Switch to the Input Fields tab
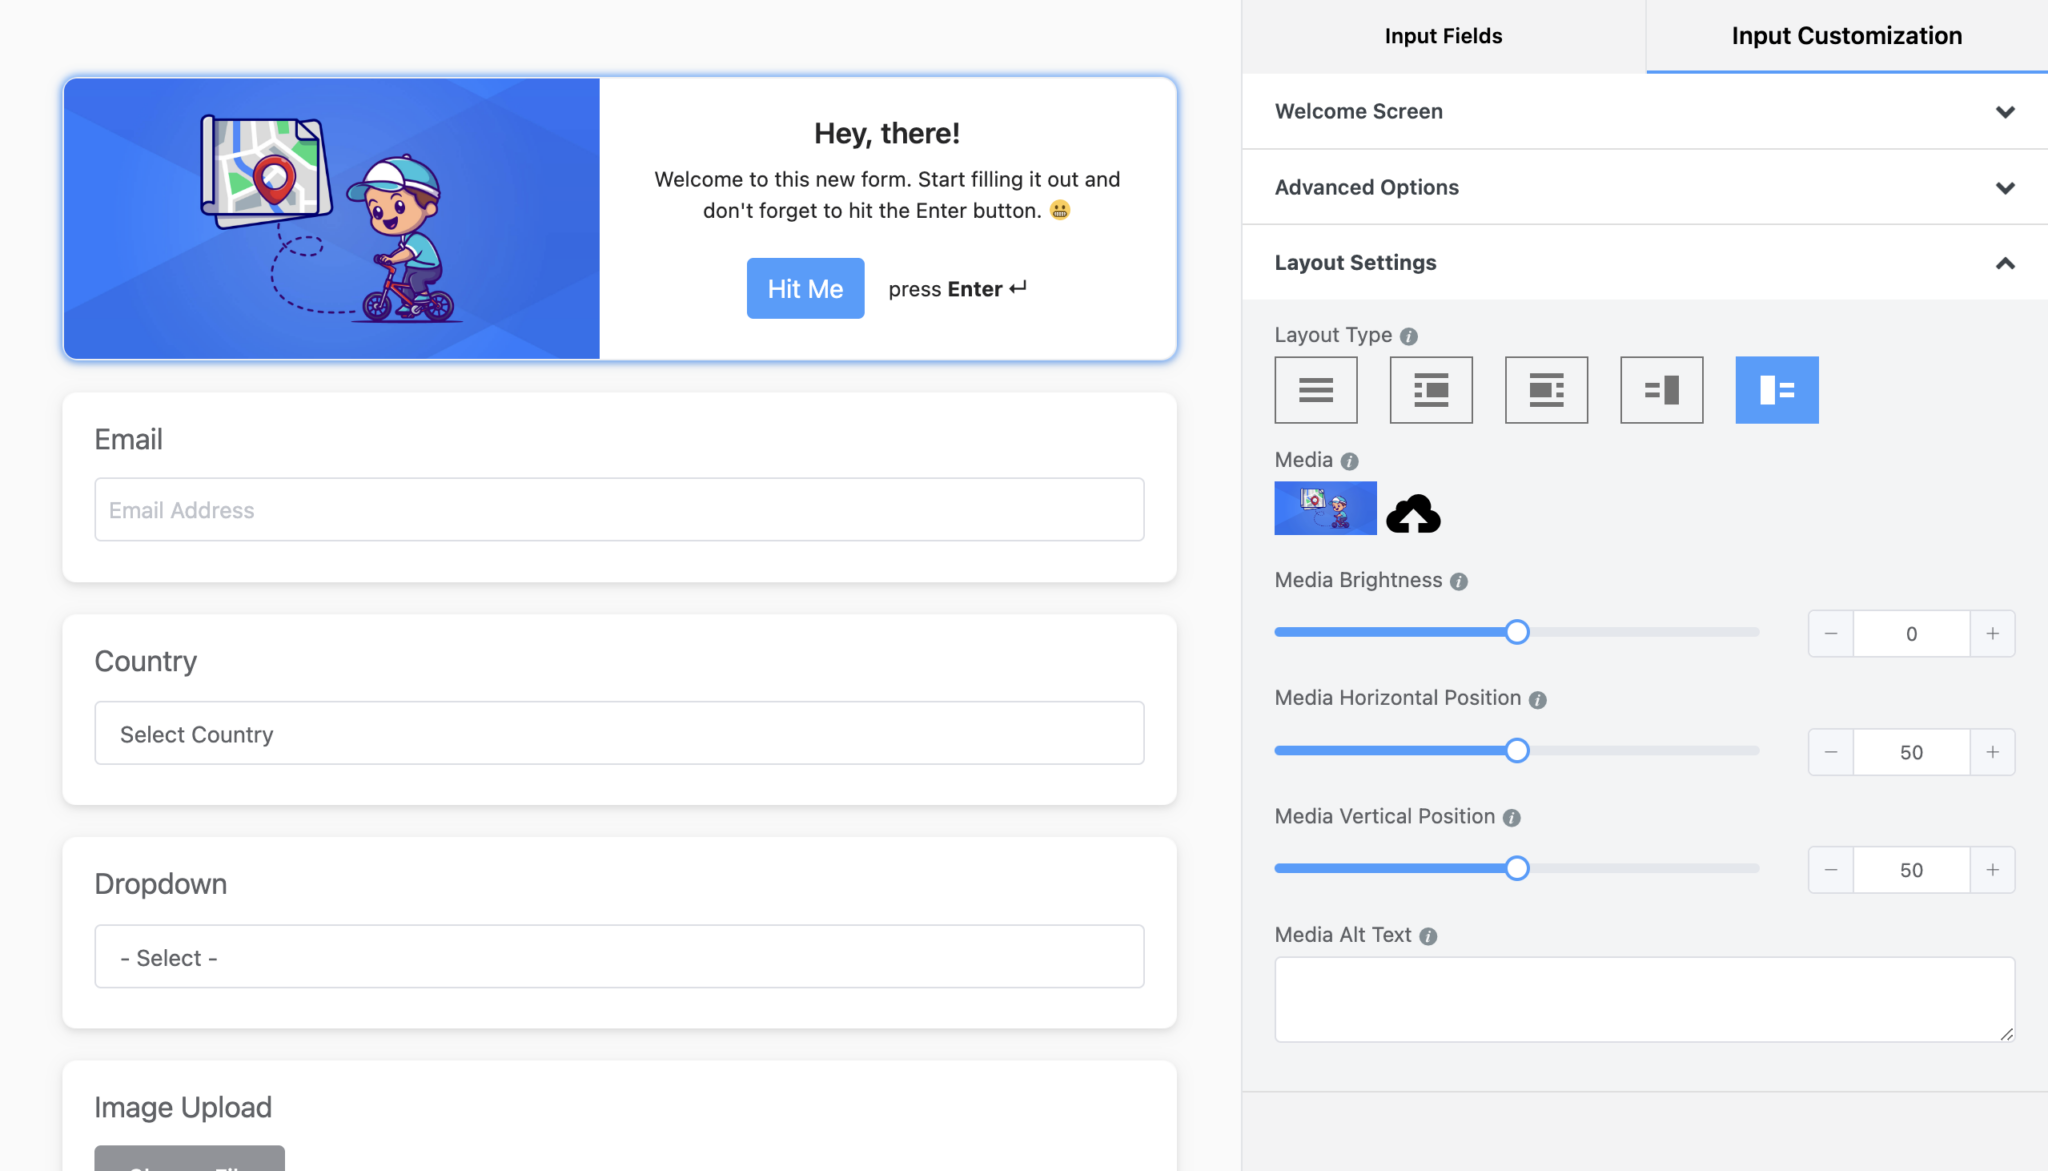The height and width of the screenshot is (1171, 2048). [1442, 36]
